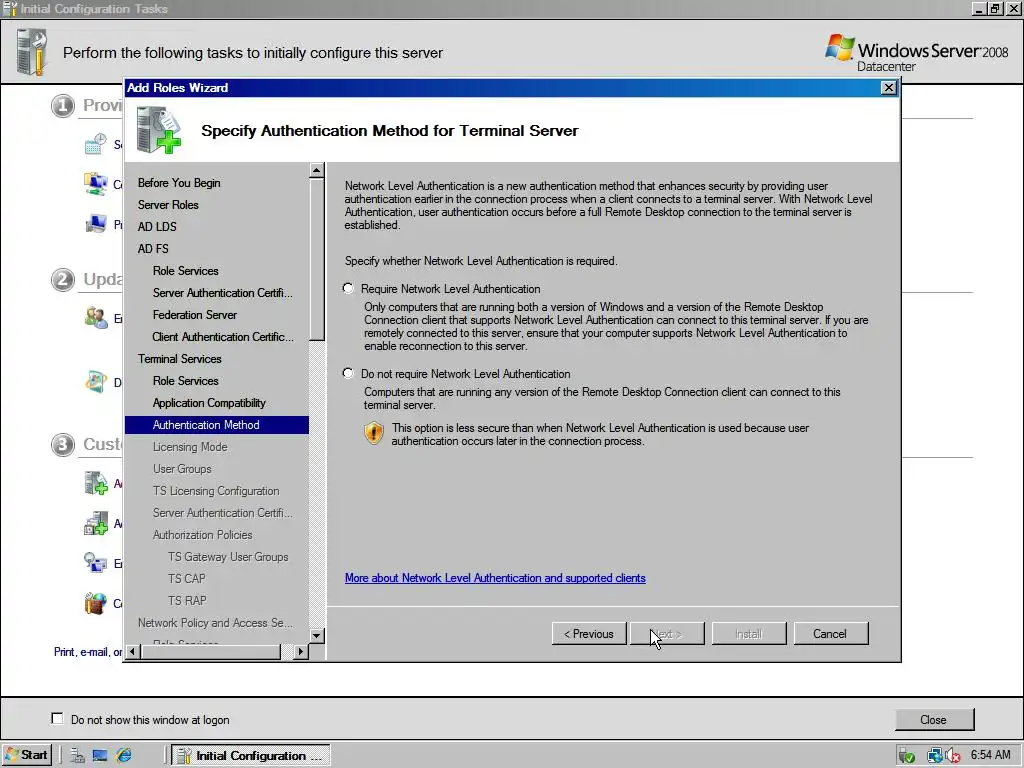Image resolution: width=1024 pixels, height=768 pixels.
Task: Click the time zone icon in section 1
Action: 96,144
